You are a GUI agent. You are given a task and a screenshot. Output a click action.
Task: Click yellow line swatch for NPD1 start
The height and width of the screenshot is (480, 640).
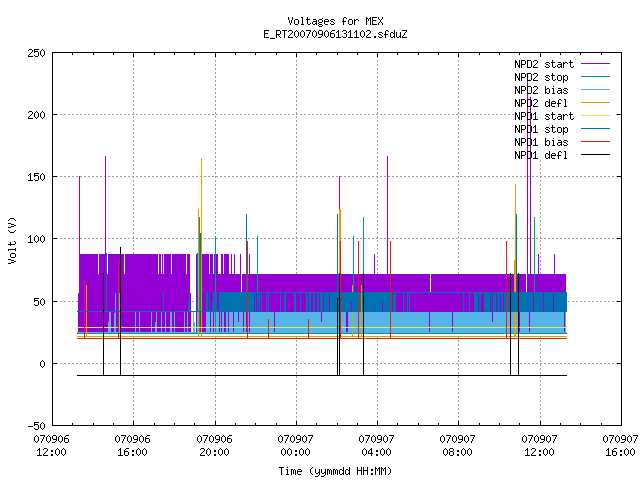[596, 116]
